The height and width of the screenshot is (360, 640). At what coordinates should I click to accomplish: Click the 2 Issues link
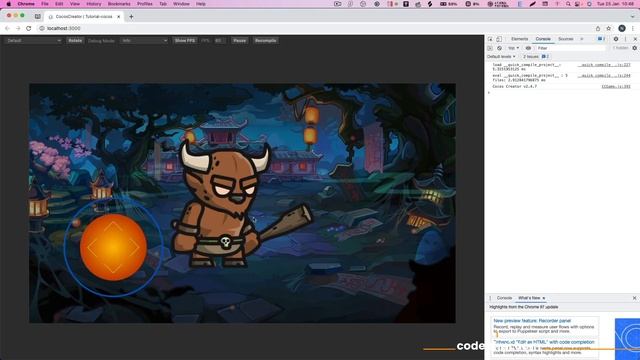536,56
